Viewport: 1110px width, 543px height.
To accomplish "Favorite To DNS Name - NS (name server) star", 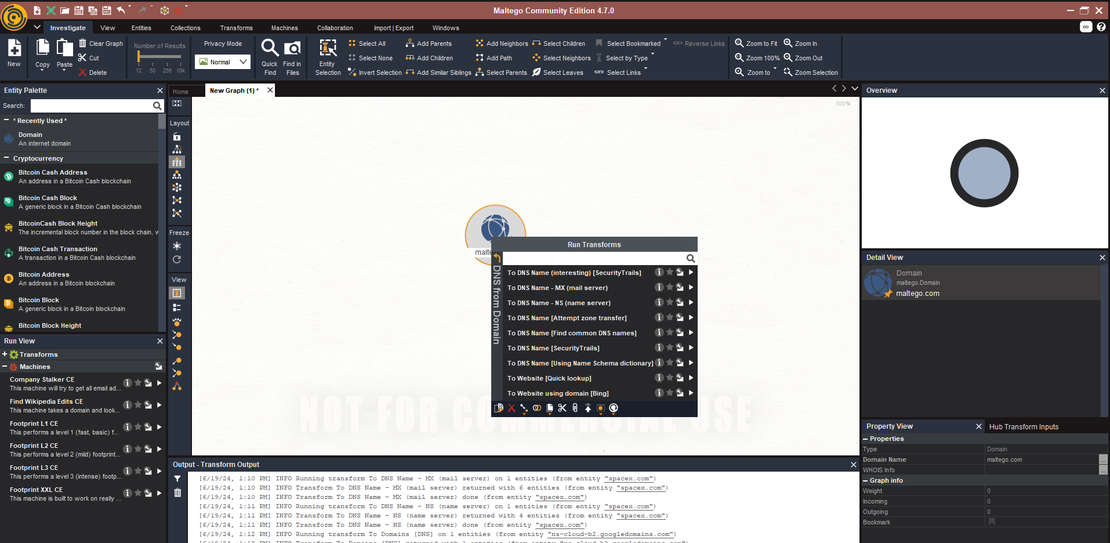I will coord(670,303).
